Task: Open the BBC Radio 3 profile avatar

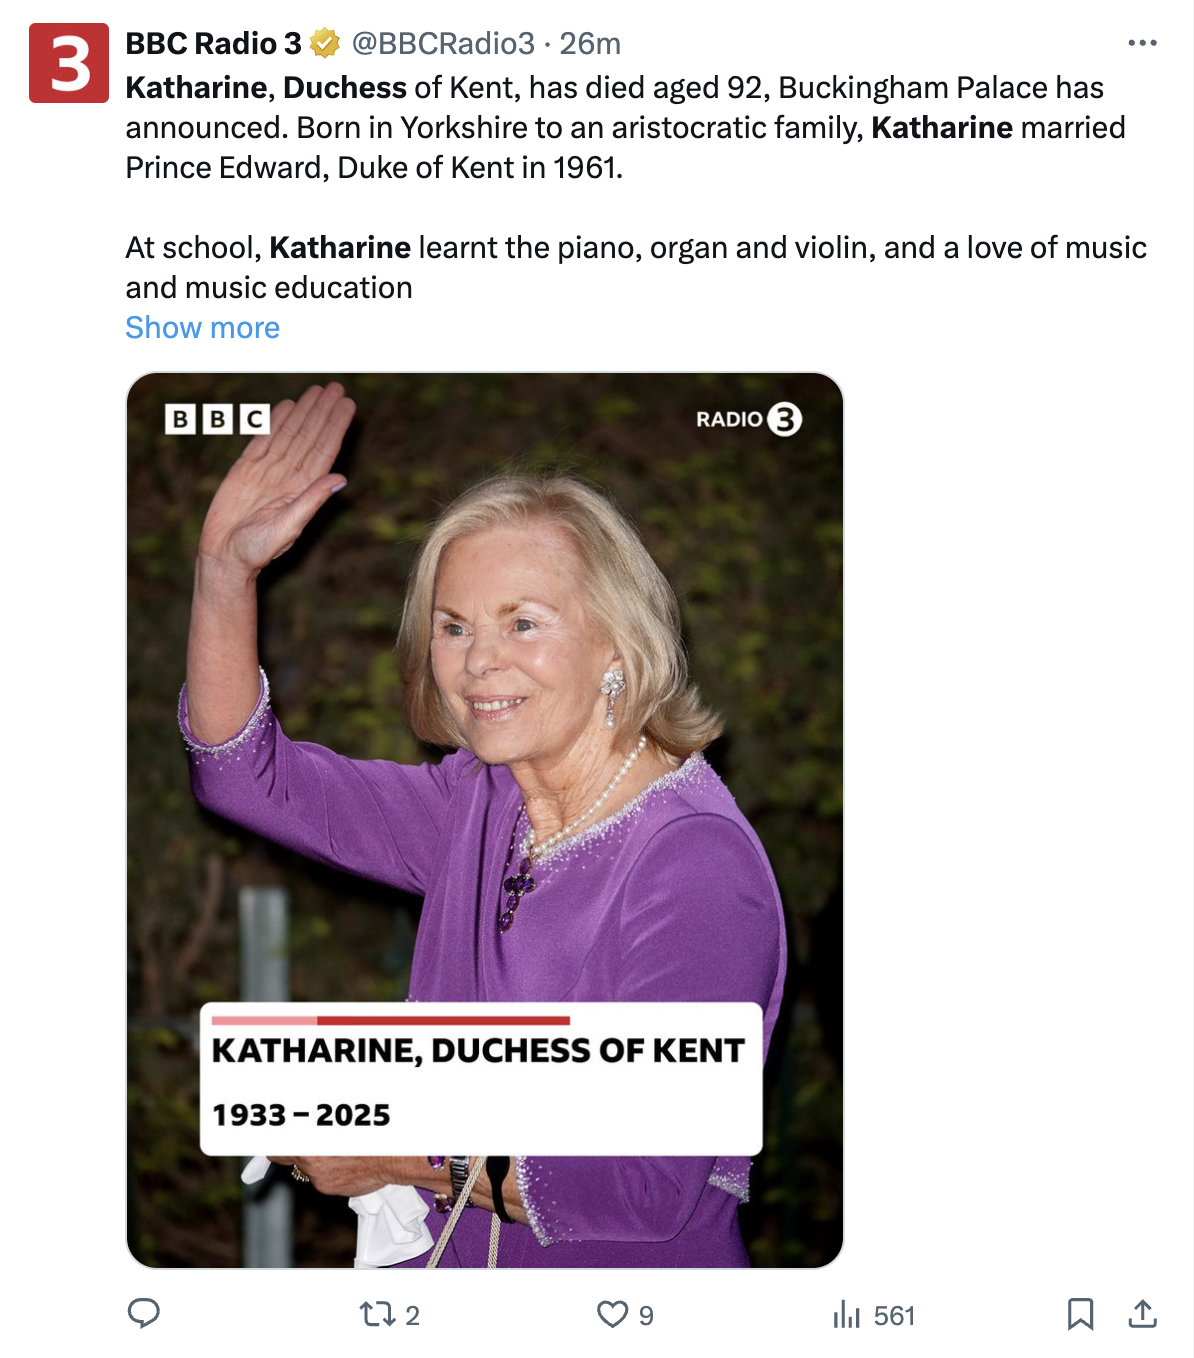Action: point(69,63)
